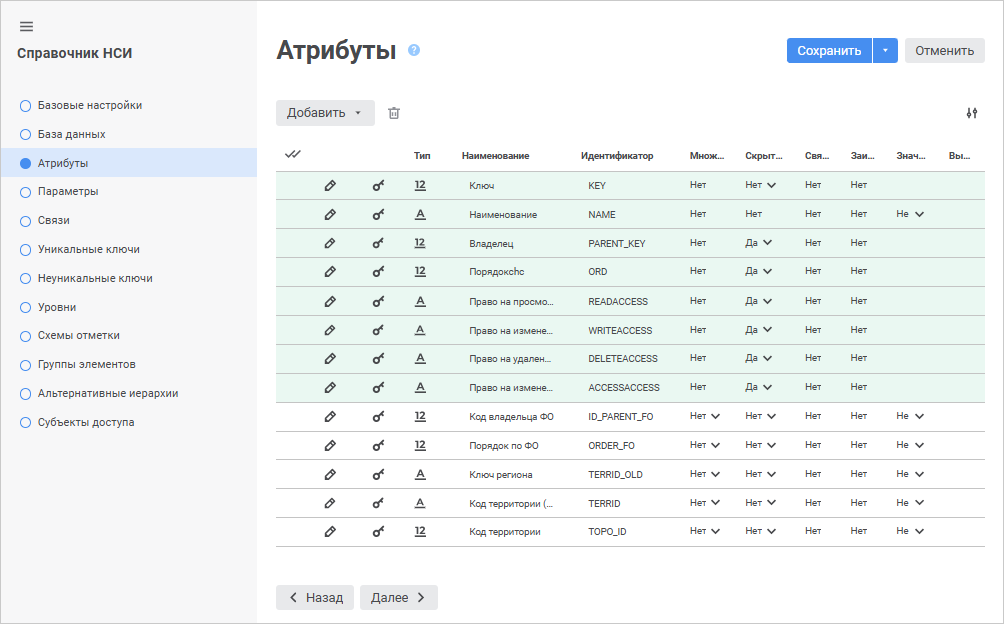Image resolution: width=1004 pixels, height=624 pixels.
Task: Edit the KEY attribute pencil icon
Action: pyautogui.click(x=330, y=185)
